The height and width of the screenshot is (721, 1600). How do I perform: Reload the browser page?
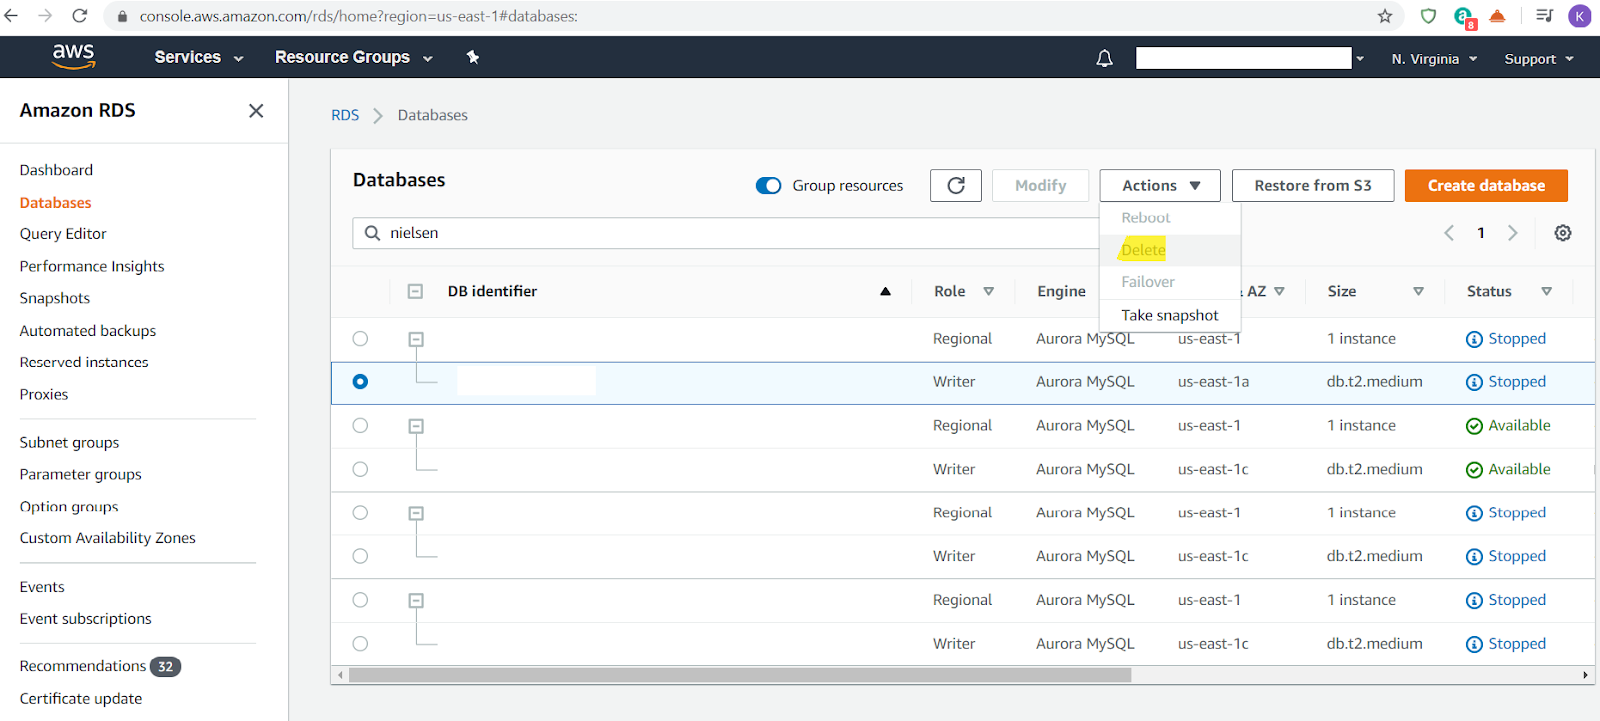(80, 16)
